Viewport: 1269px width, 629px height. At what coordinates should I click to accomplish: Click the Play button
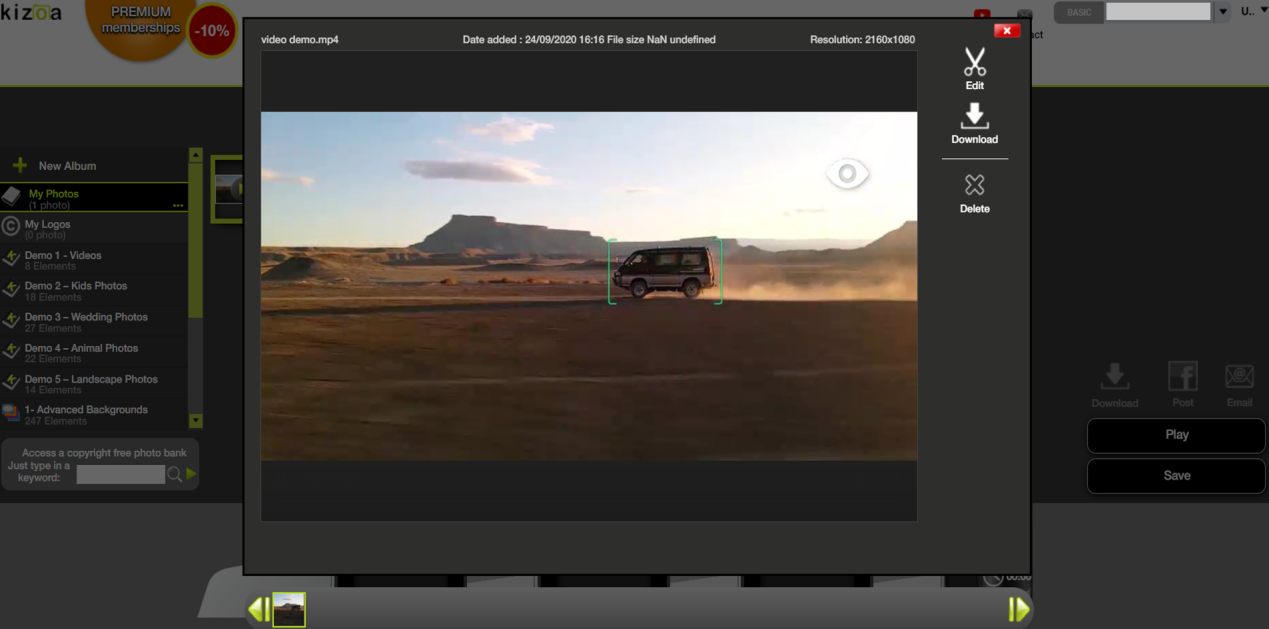(1177, 435)
